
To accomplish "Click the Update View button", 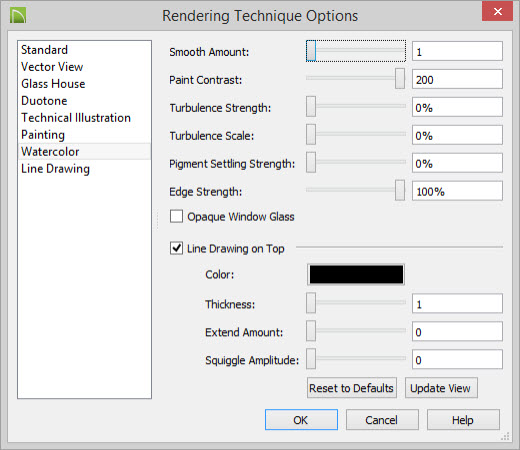I will pyautogui.click(x=441, y=388).
